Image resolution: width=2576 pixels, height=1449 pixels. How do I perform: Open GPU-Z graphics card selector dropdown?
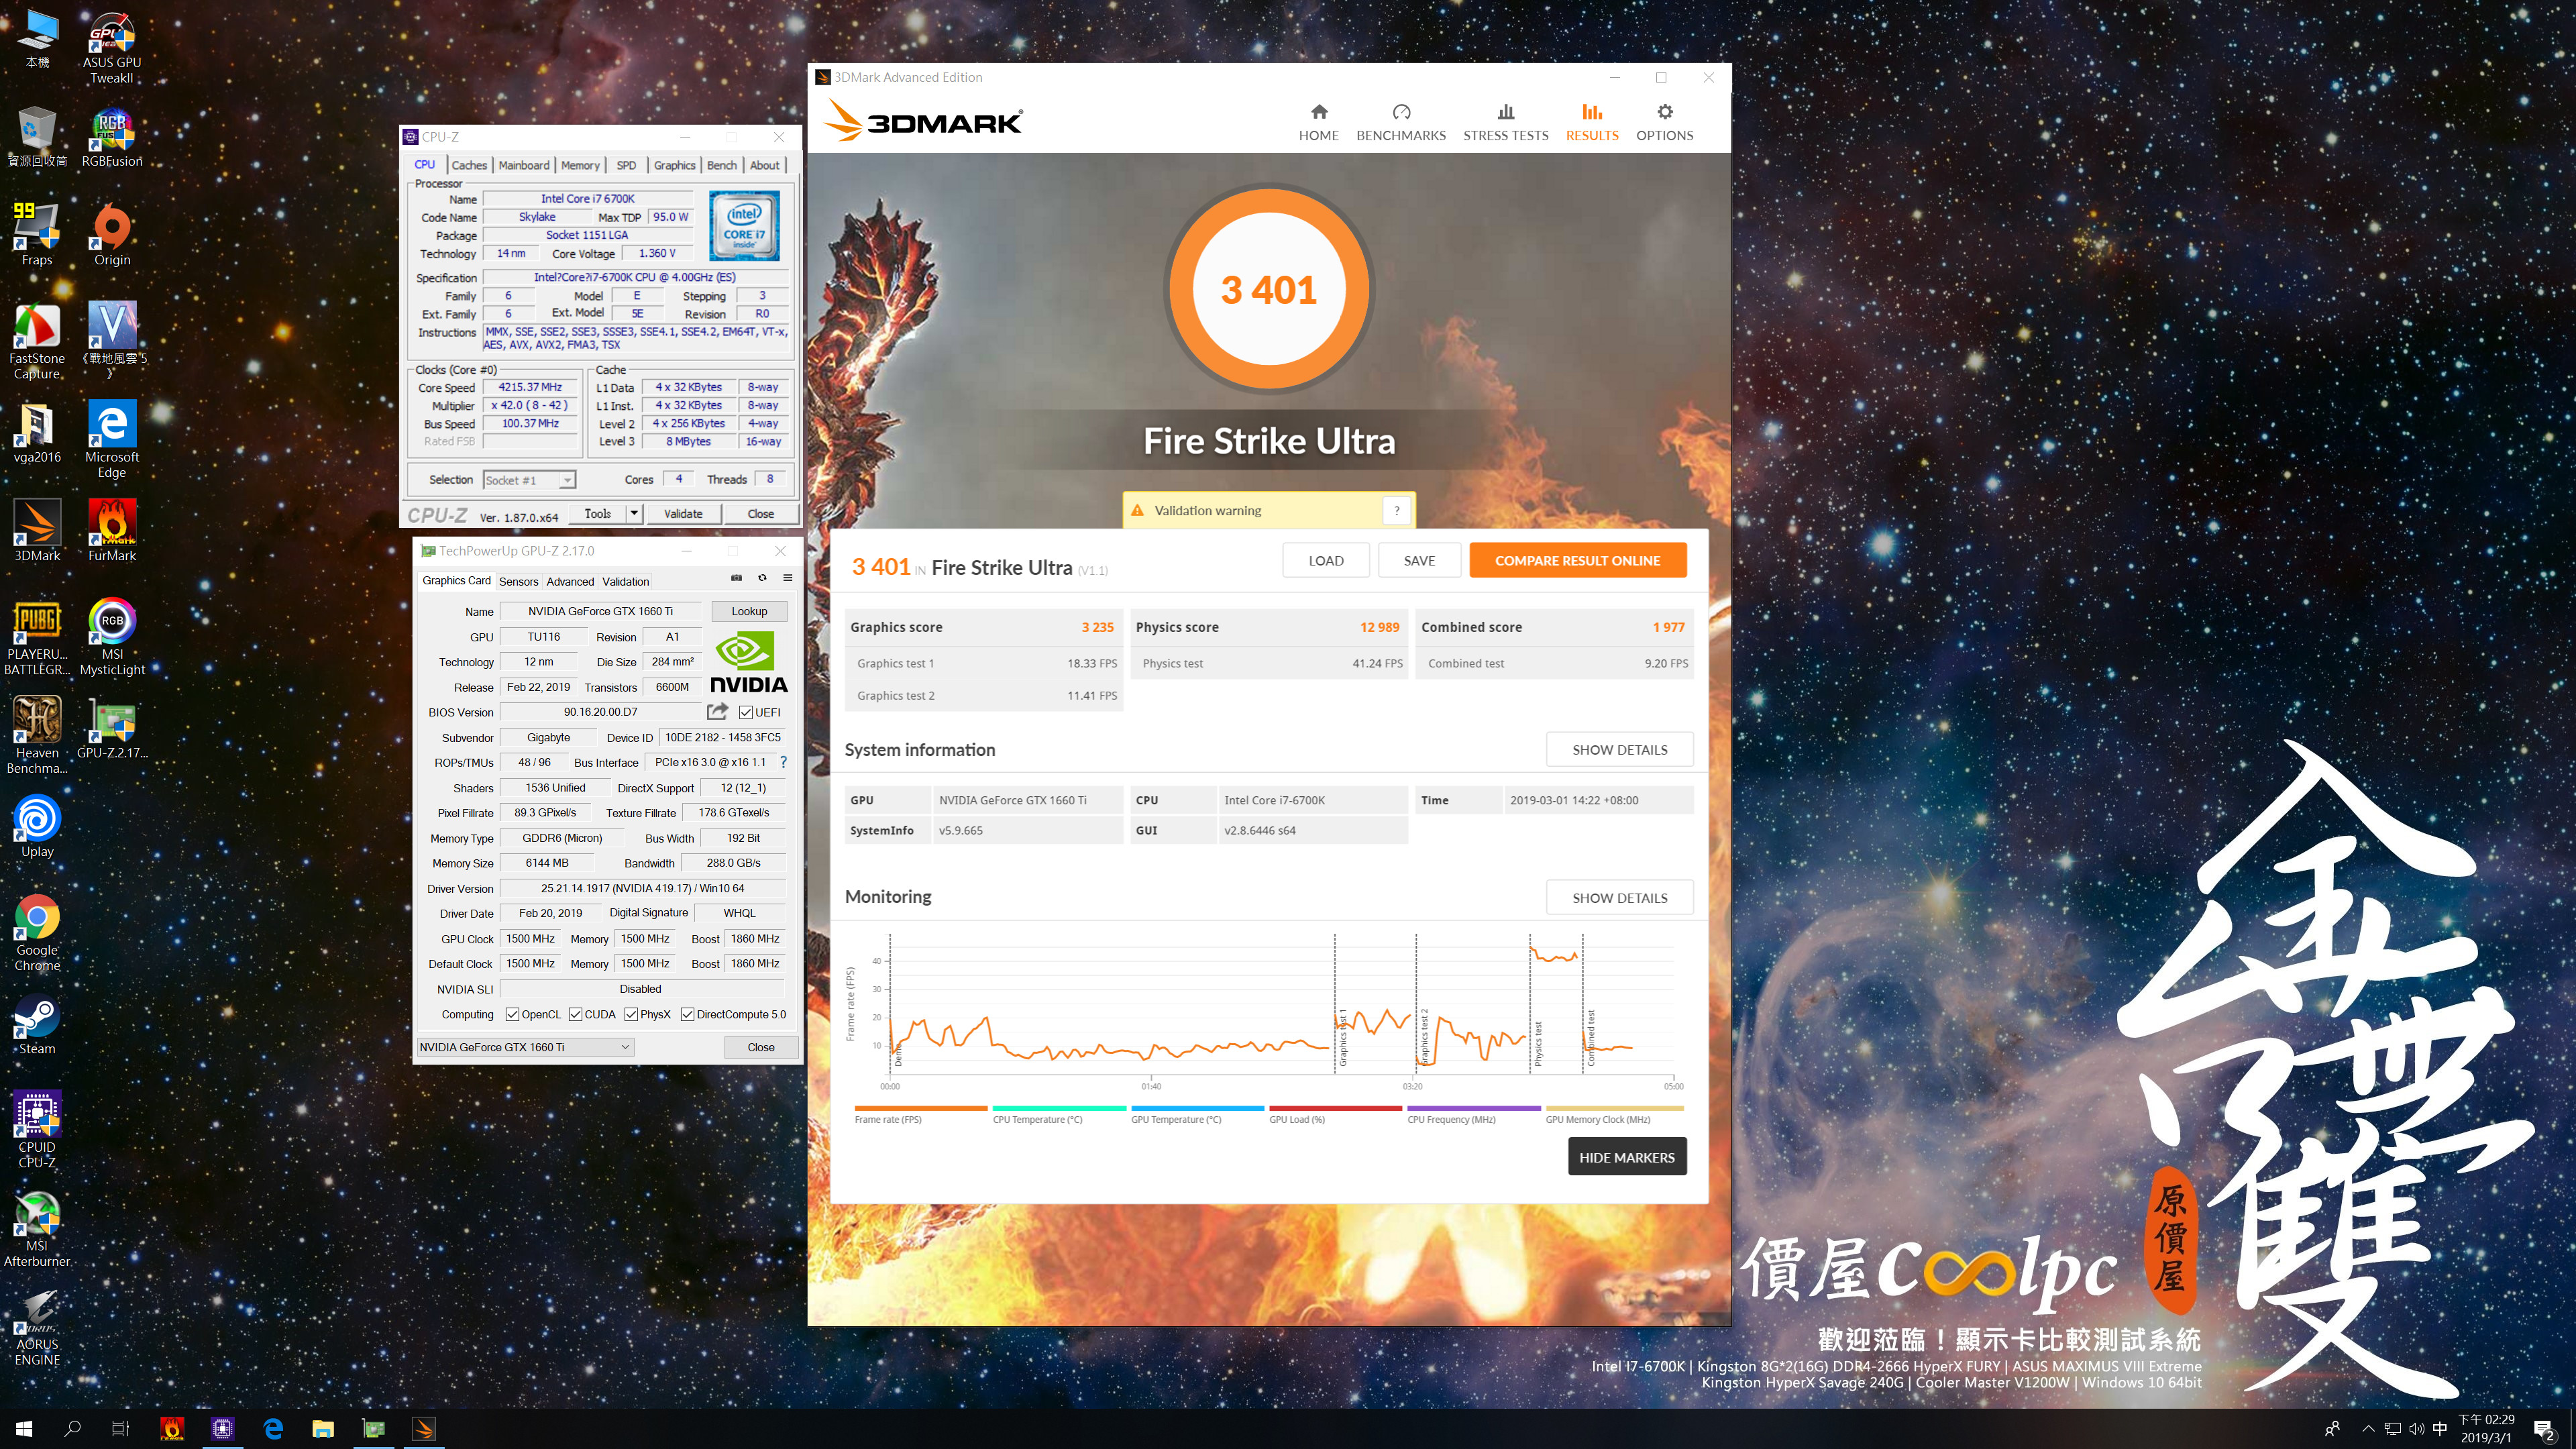(x=525, y=1047)
